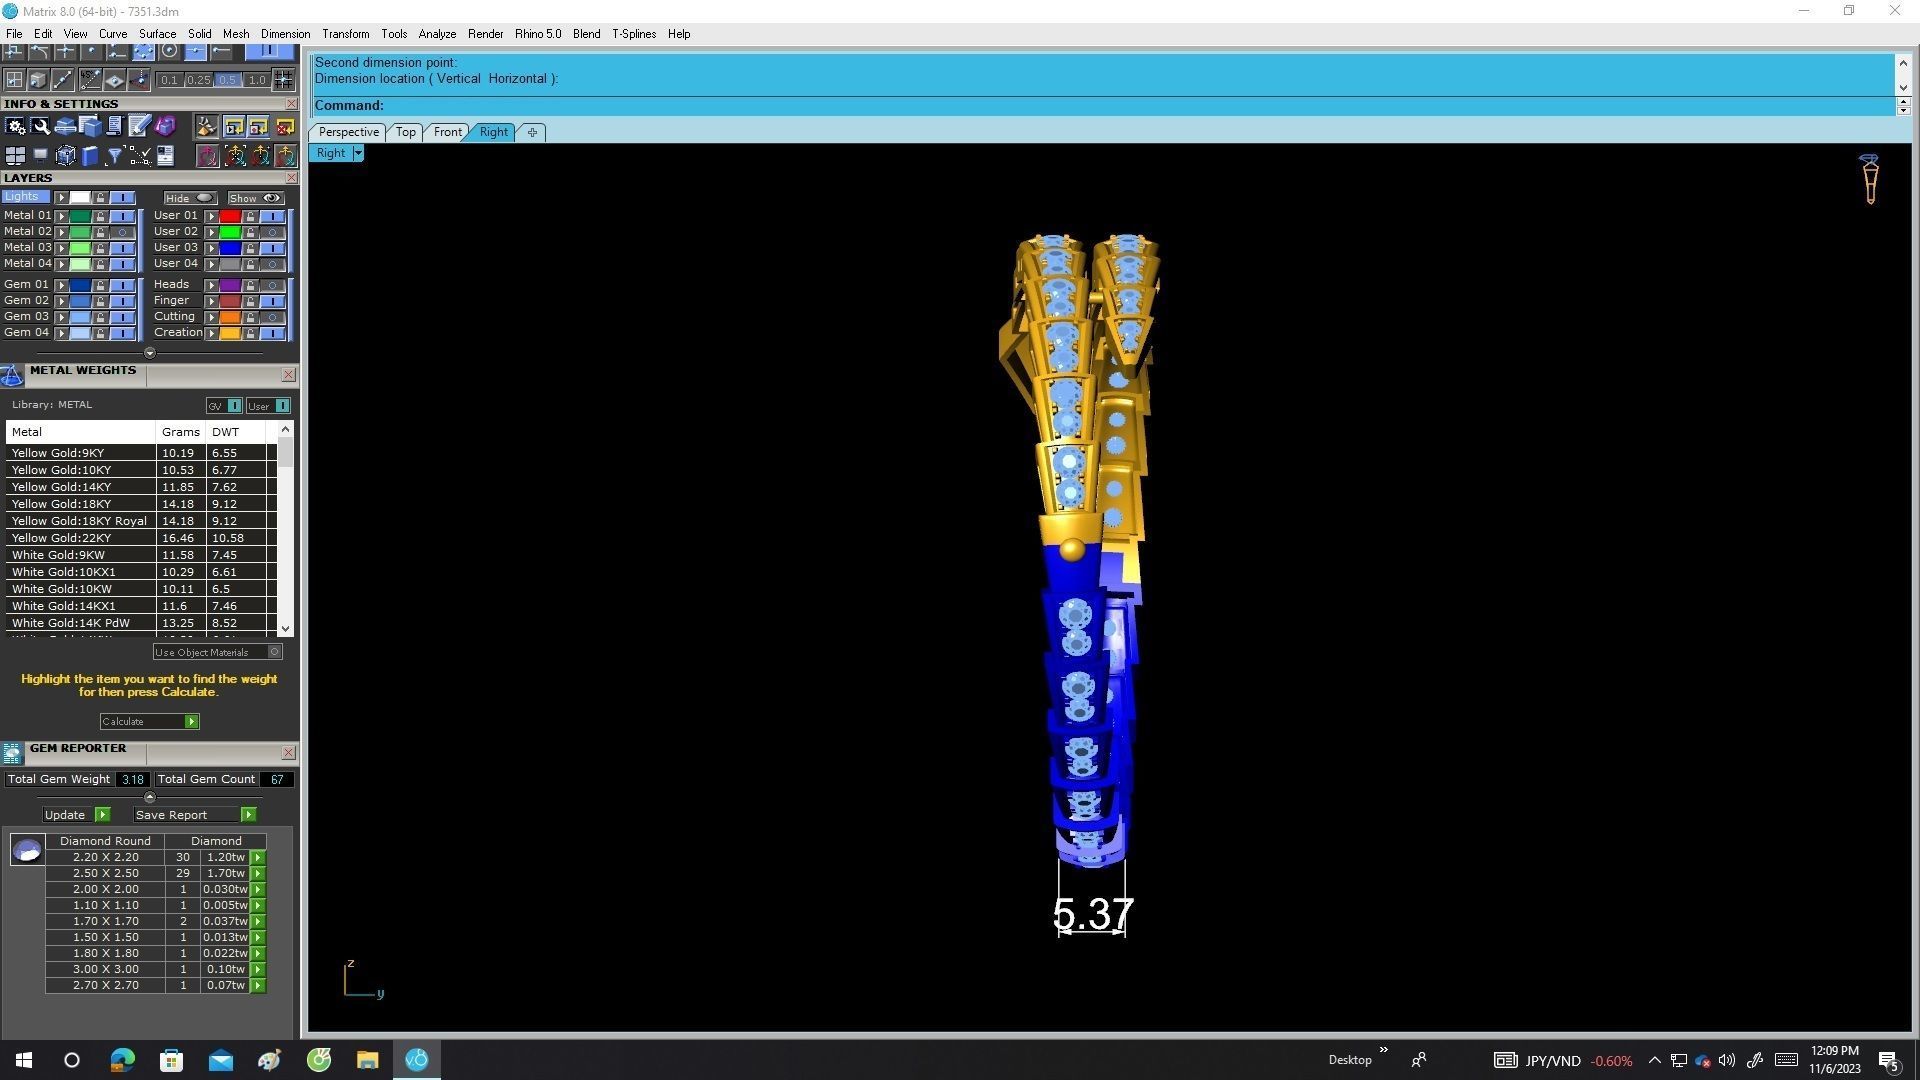
Task: Open the blue book icon
Action: pos(90,155)
